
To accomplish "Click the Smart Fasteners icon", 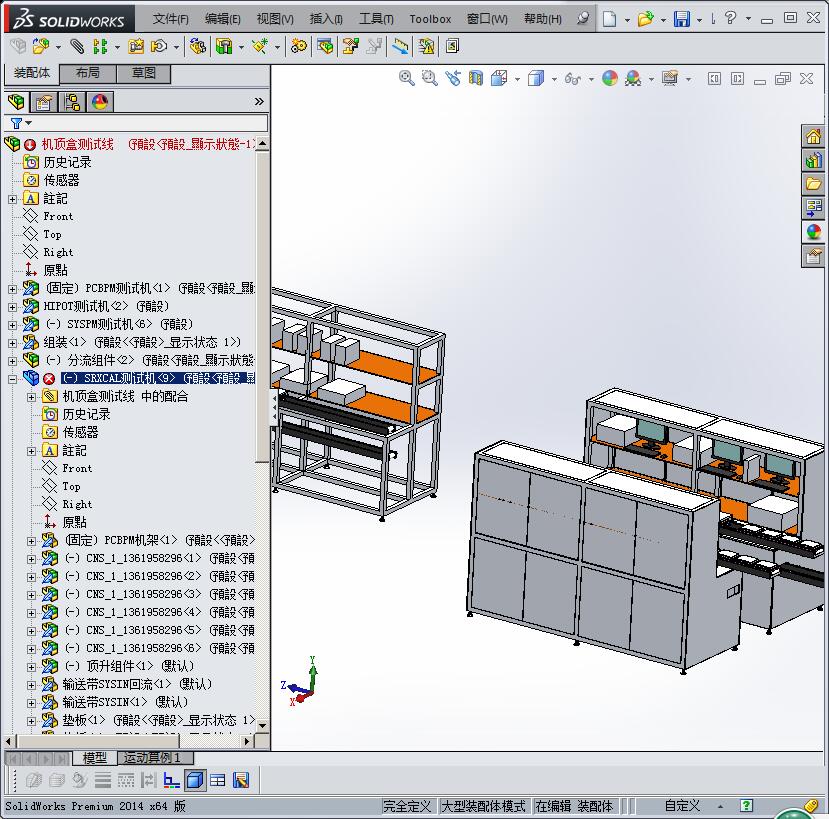I will coord(136,47).
